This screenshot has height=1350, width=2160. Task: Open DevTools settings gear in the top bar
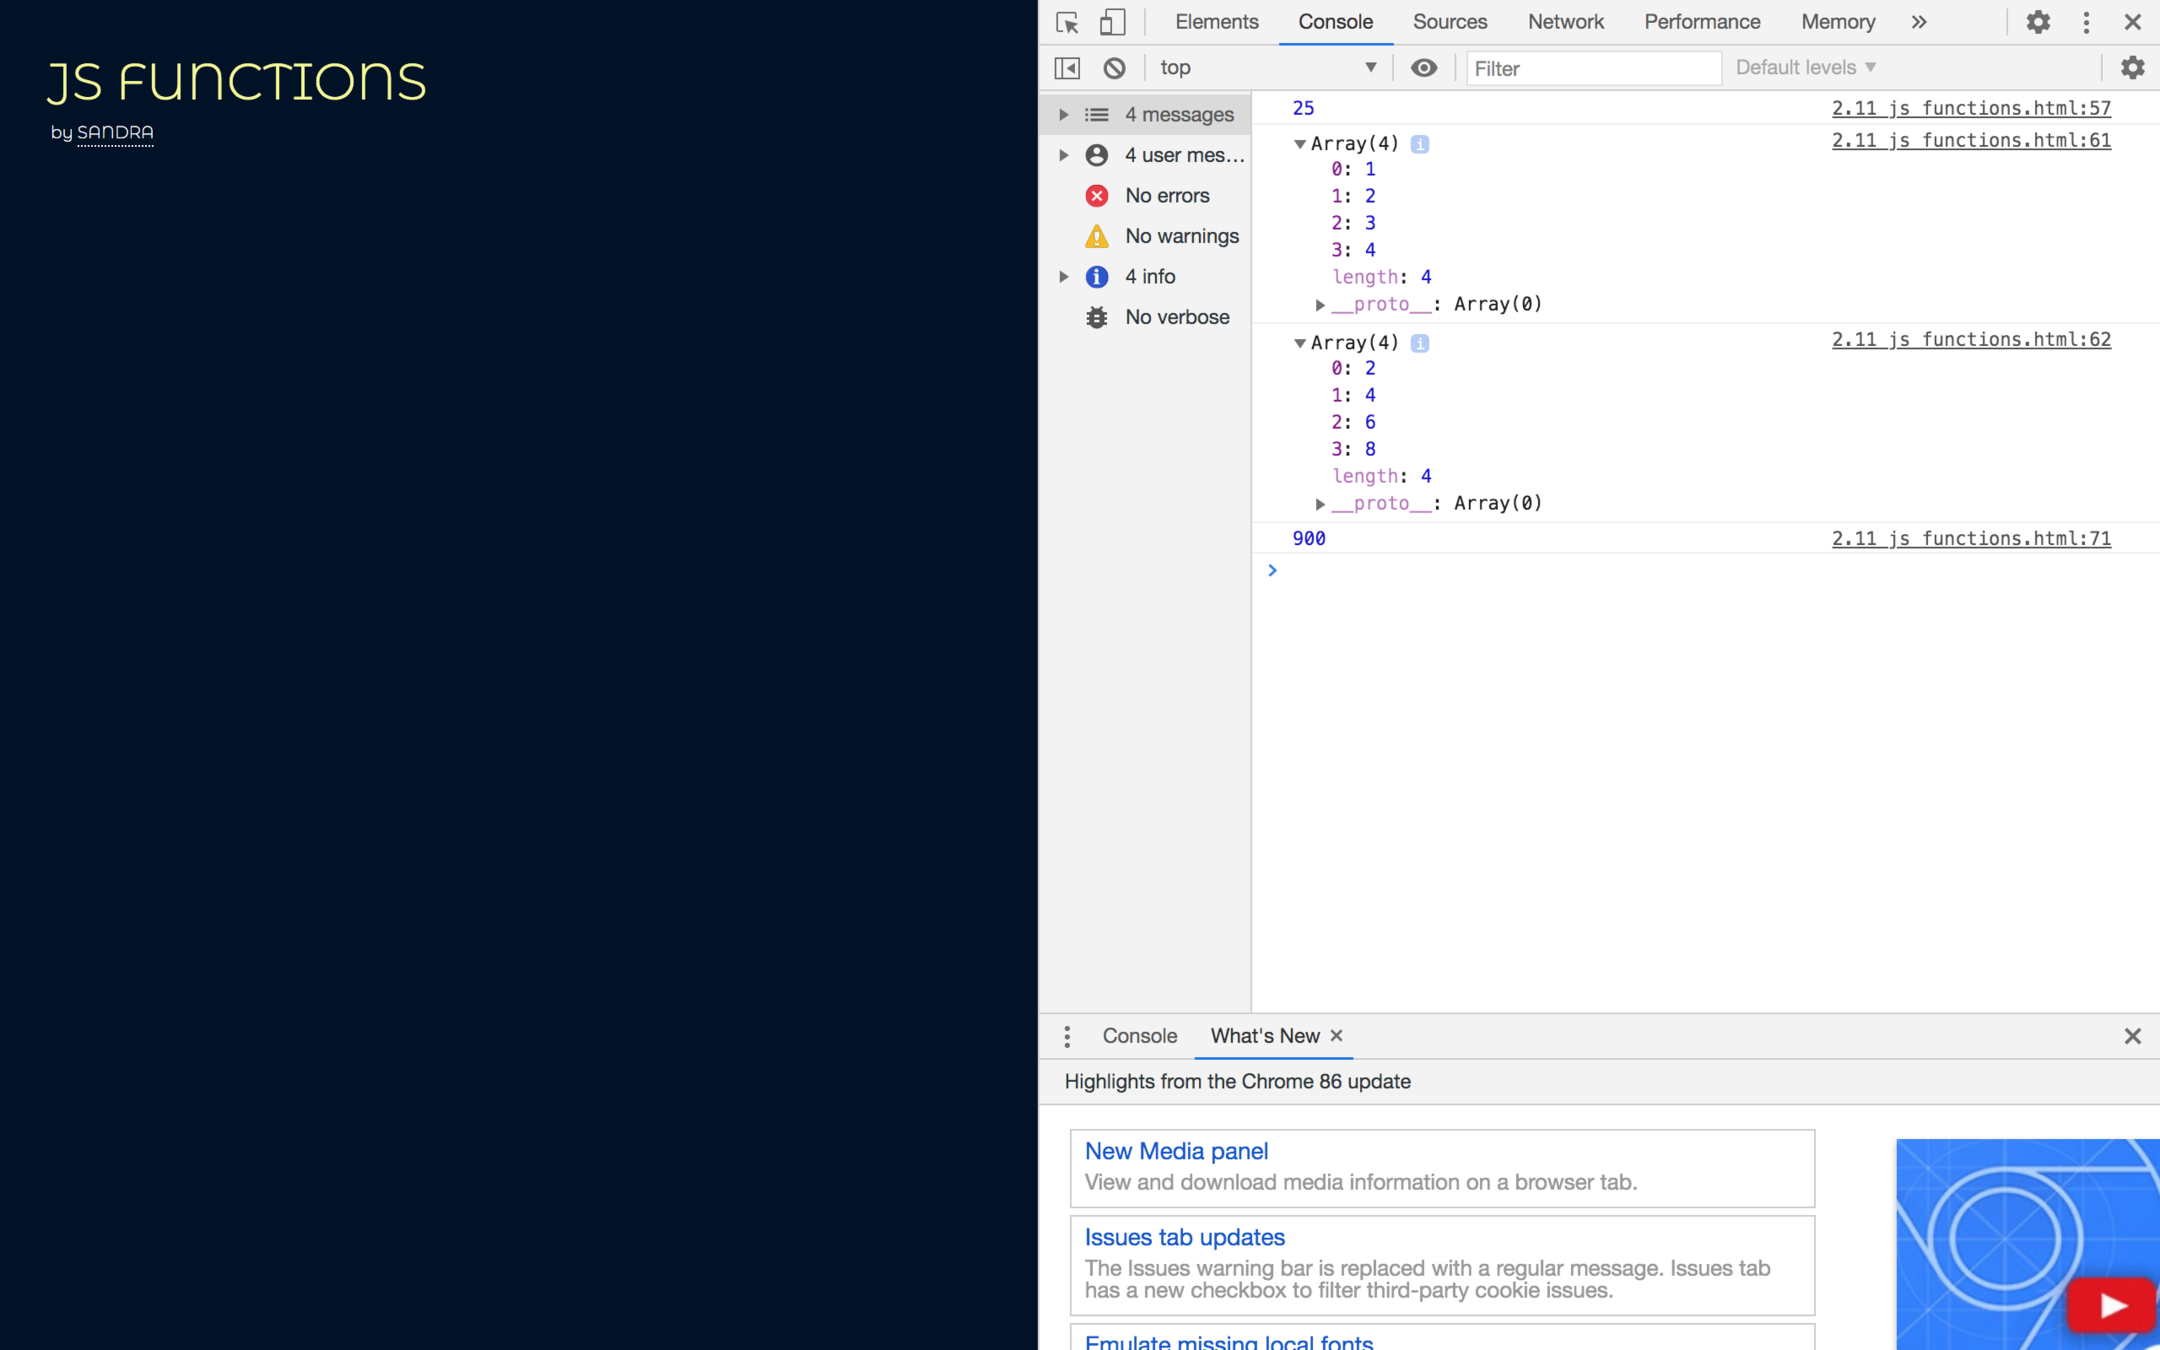point(2037,22)
